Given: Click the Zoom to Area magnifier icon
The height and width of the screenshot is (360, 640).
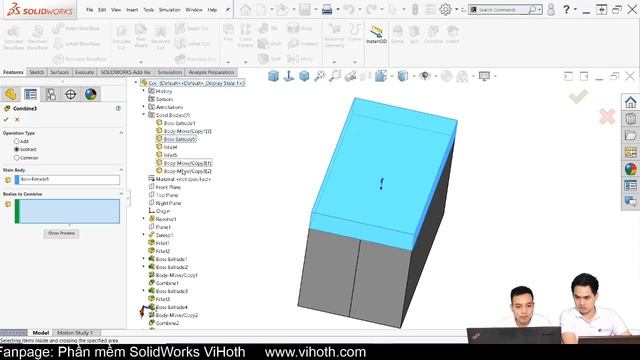Looking at the screenshot, I should [335, 76].
